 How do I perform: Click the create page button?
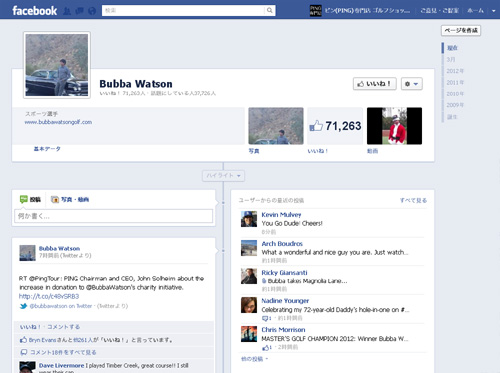[x=461, y=31]
